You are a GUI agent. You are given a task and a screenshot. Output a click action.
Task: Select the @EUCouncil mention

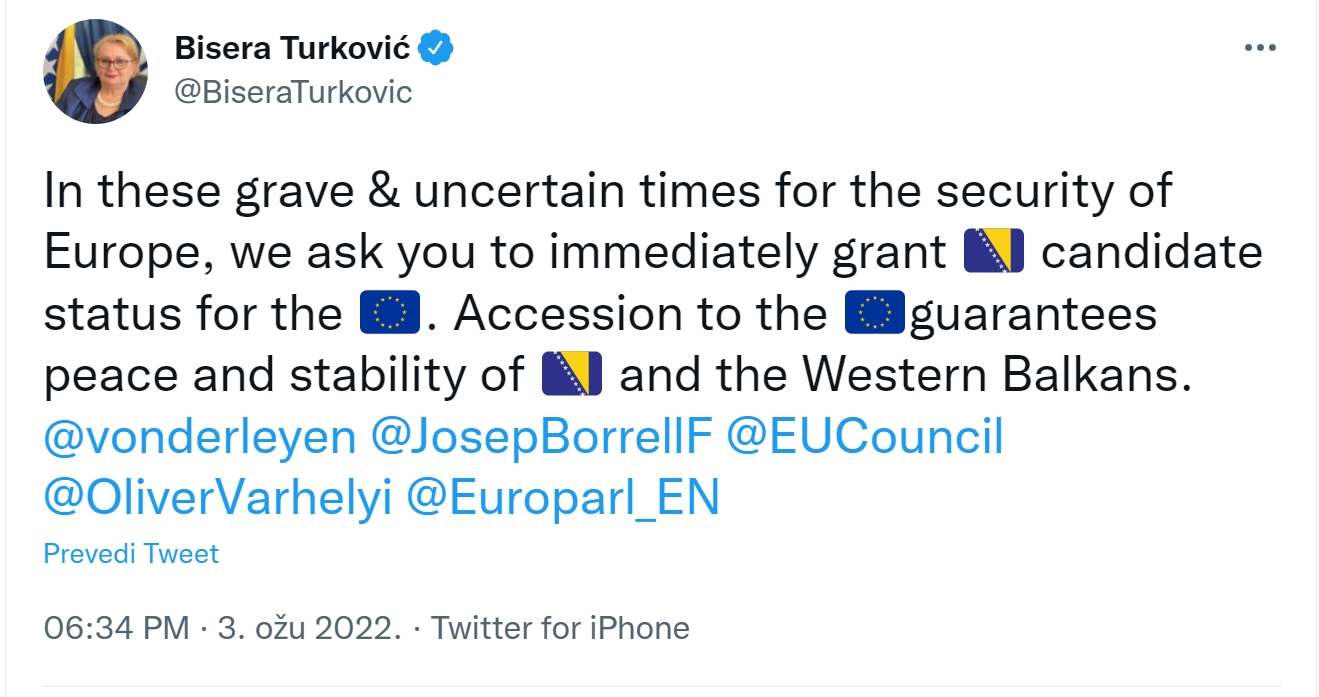point(864,436)
